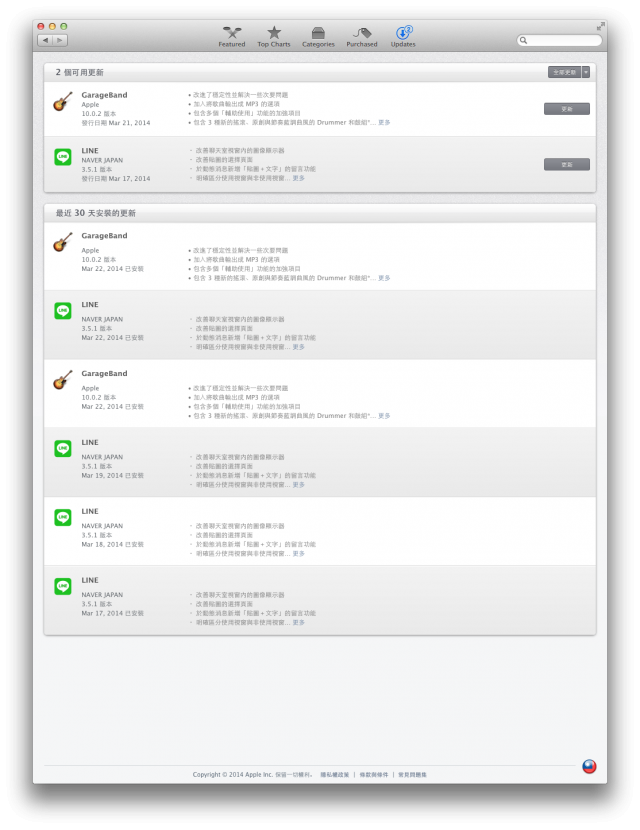Click the LINE icon installed Mar 19

pos(63,448)
